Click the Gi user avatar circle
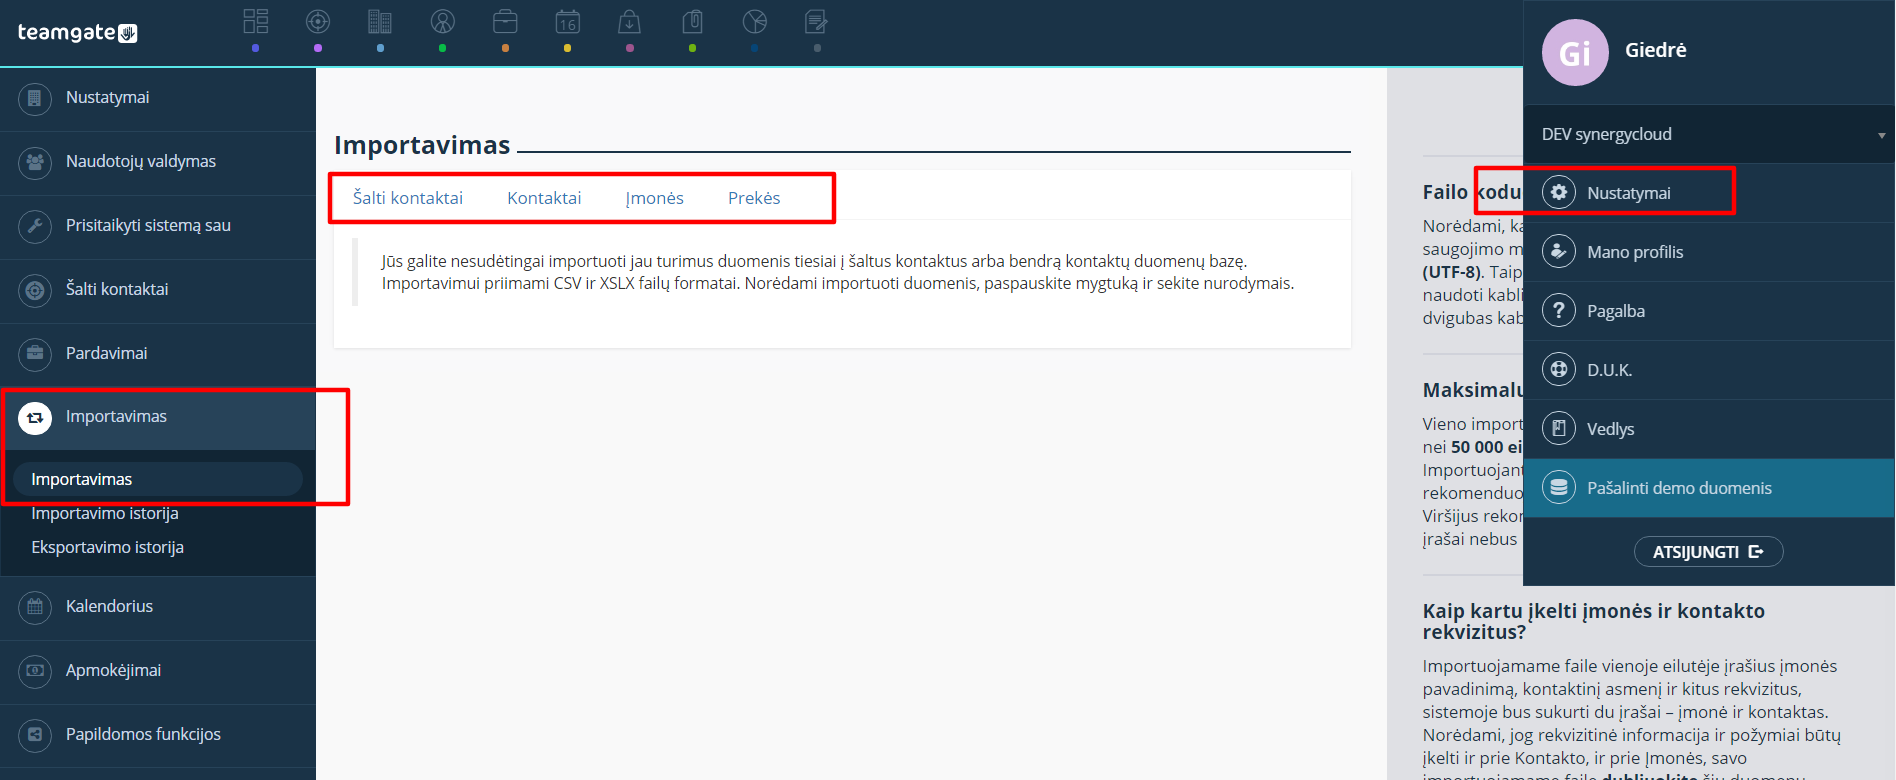Screen dimensions: 1896x780 (1575, 52)
